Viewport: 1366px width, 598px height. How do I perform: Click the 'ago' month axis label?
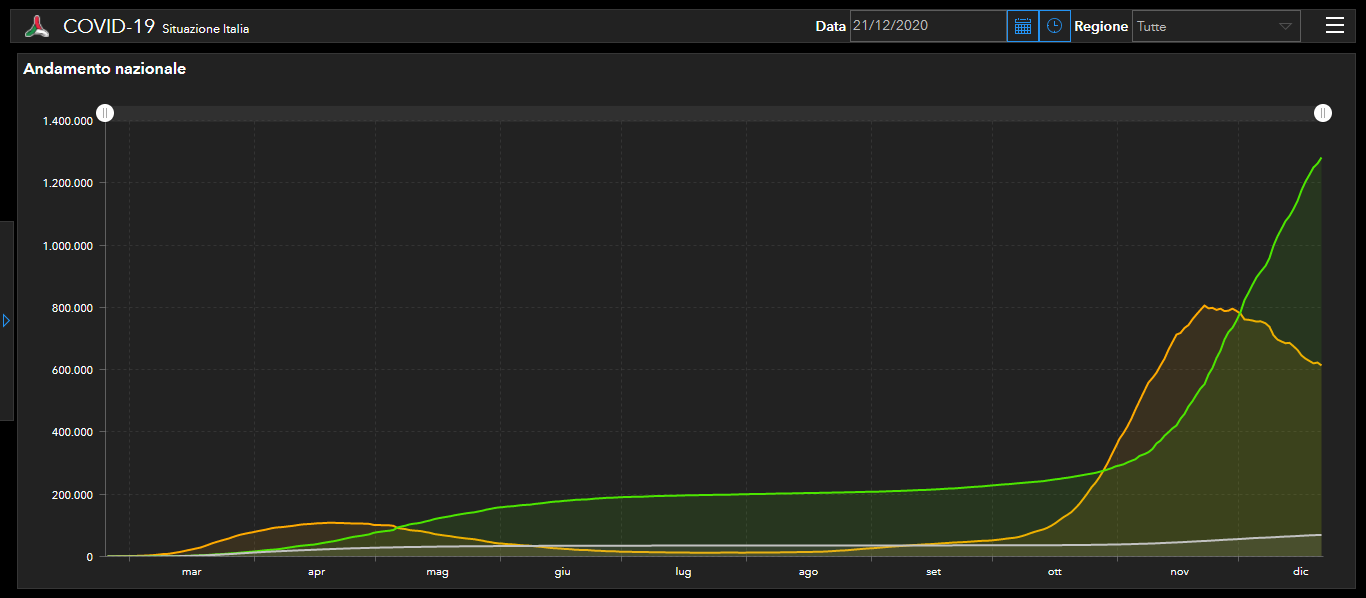tap(808, 572)
